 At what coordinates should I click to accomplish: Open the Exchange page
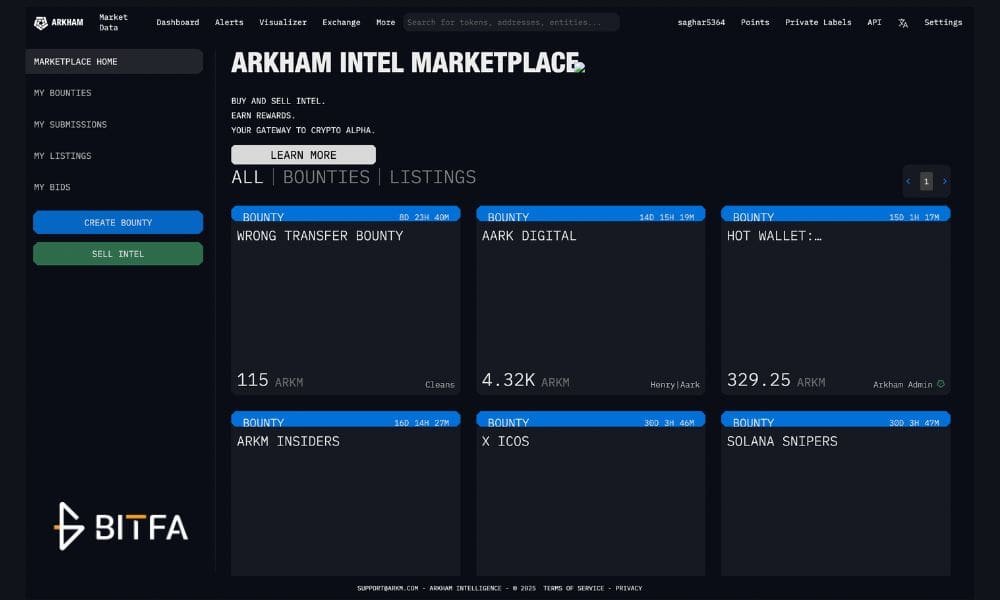(x=341, y=22)
